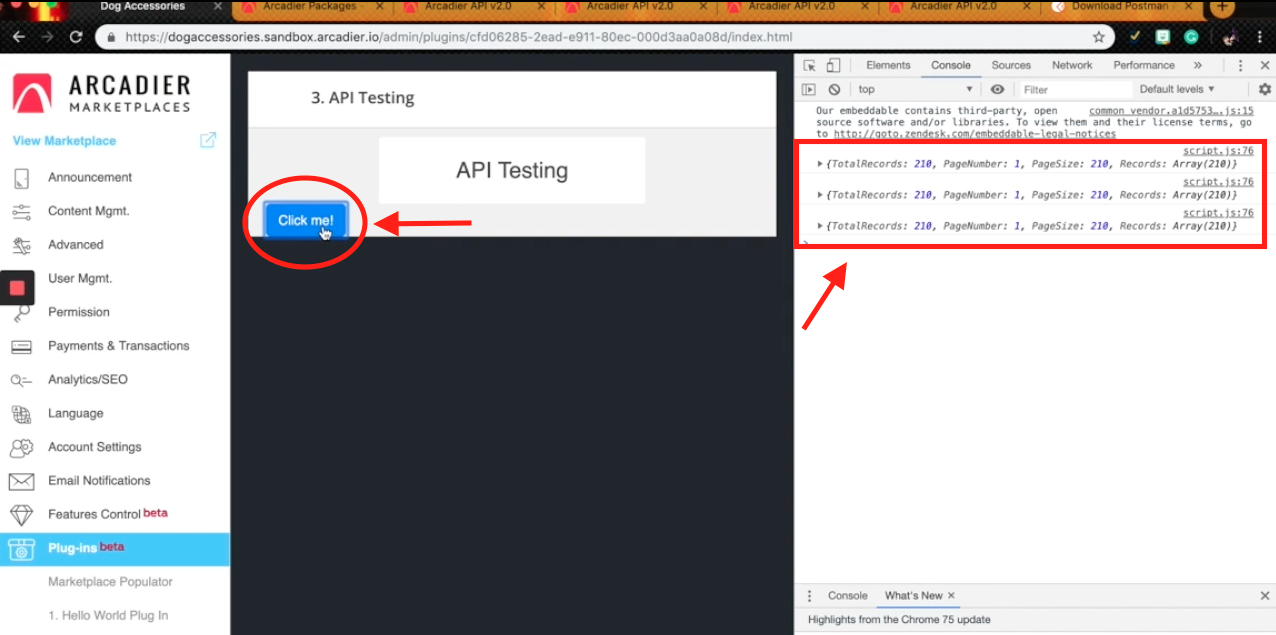Open the User Mgmt. menu item
Viewport: 1276px width, 635px height.
coord(80,279)
